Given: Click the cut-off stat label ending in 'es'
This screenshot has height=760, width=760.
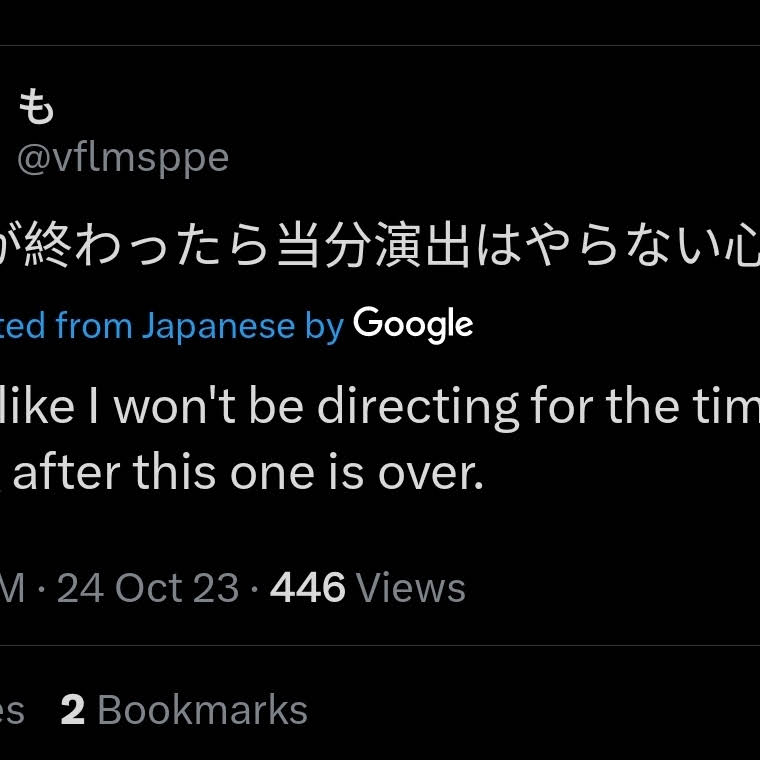Looking at the screenshot, I should click(12, 711).
